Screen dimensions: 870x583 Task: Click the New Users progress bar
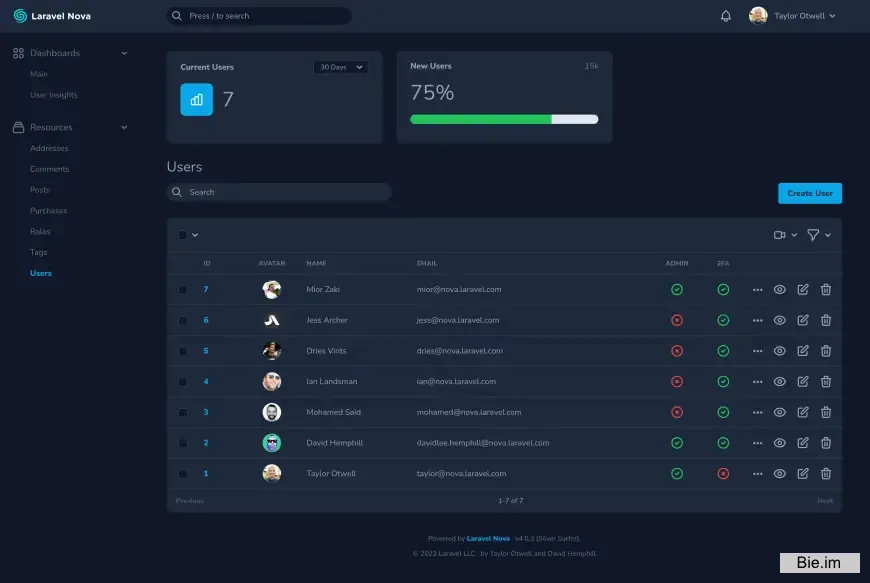[x=504, y=119]
